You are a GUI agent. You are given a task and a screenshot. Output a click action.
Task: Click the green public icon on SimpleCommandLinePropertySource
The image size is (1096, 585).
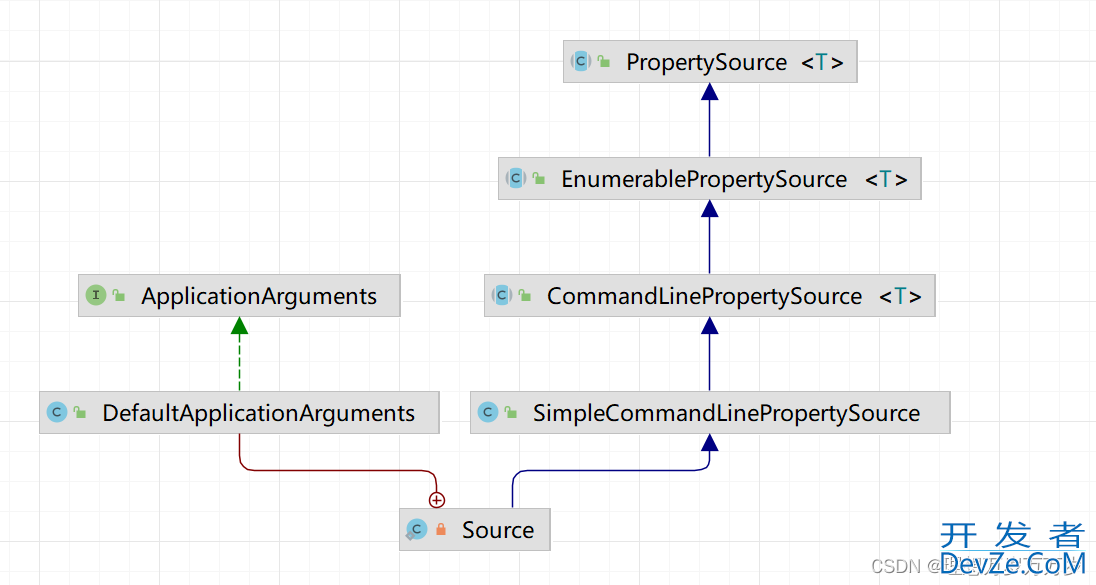click(511, 412)
